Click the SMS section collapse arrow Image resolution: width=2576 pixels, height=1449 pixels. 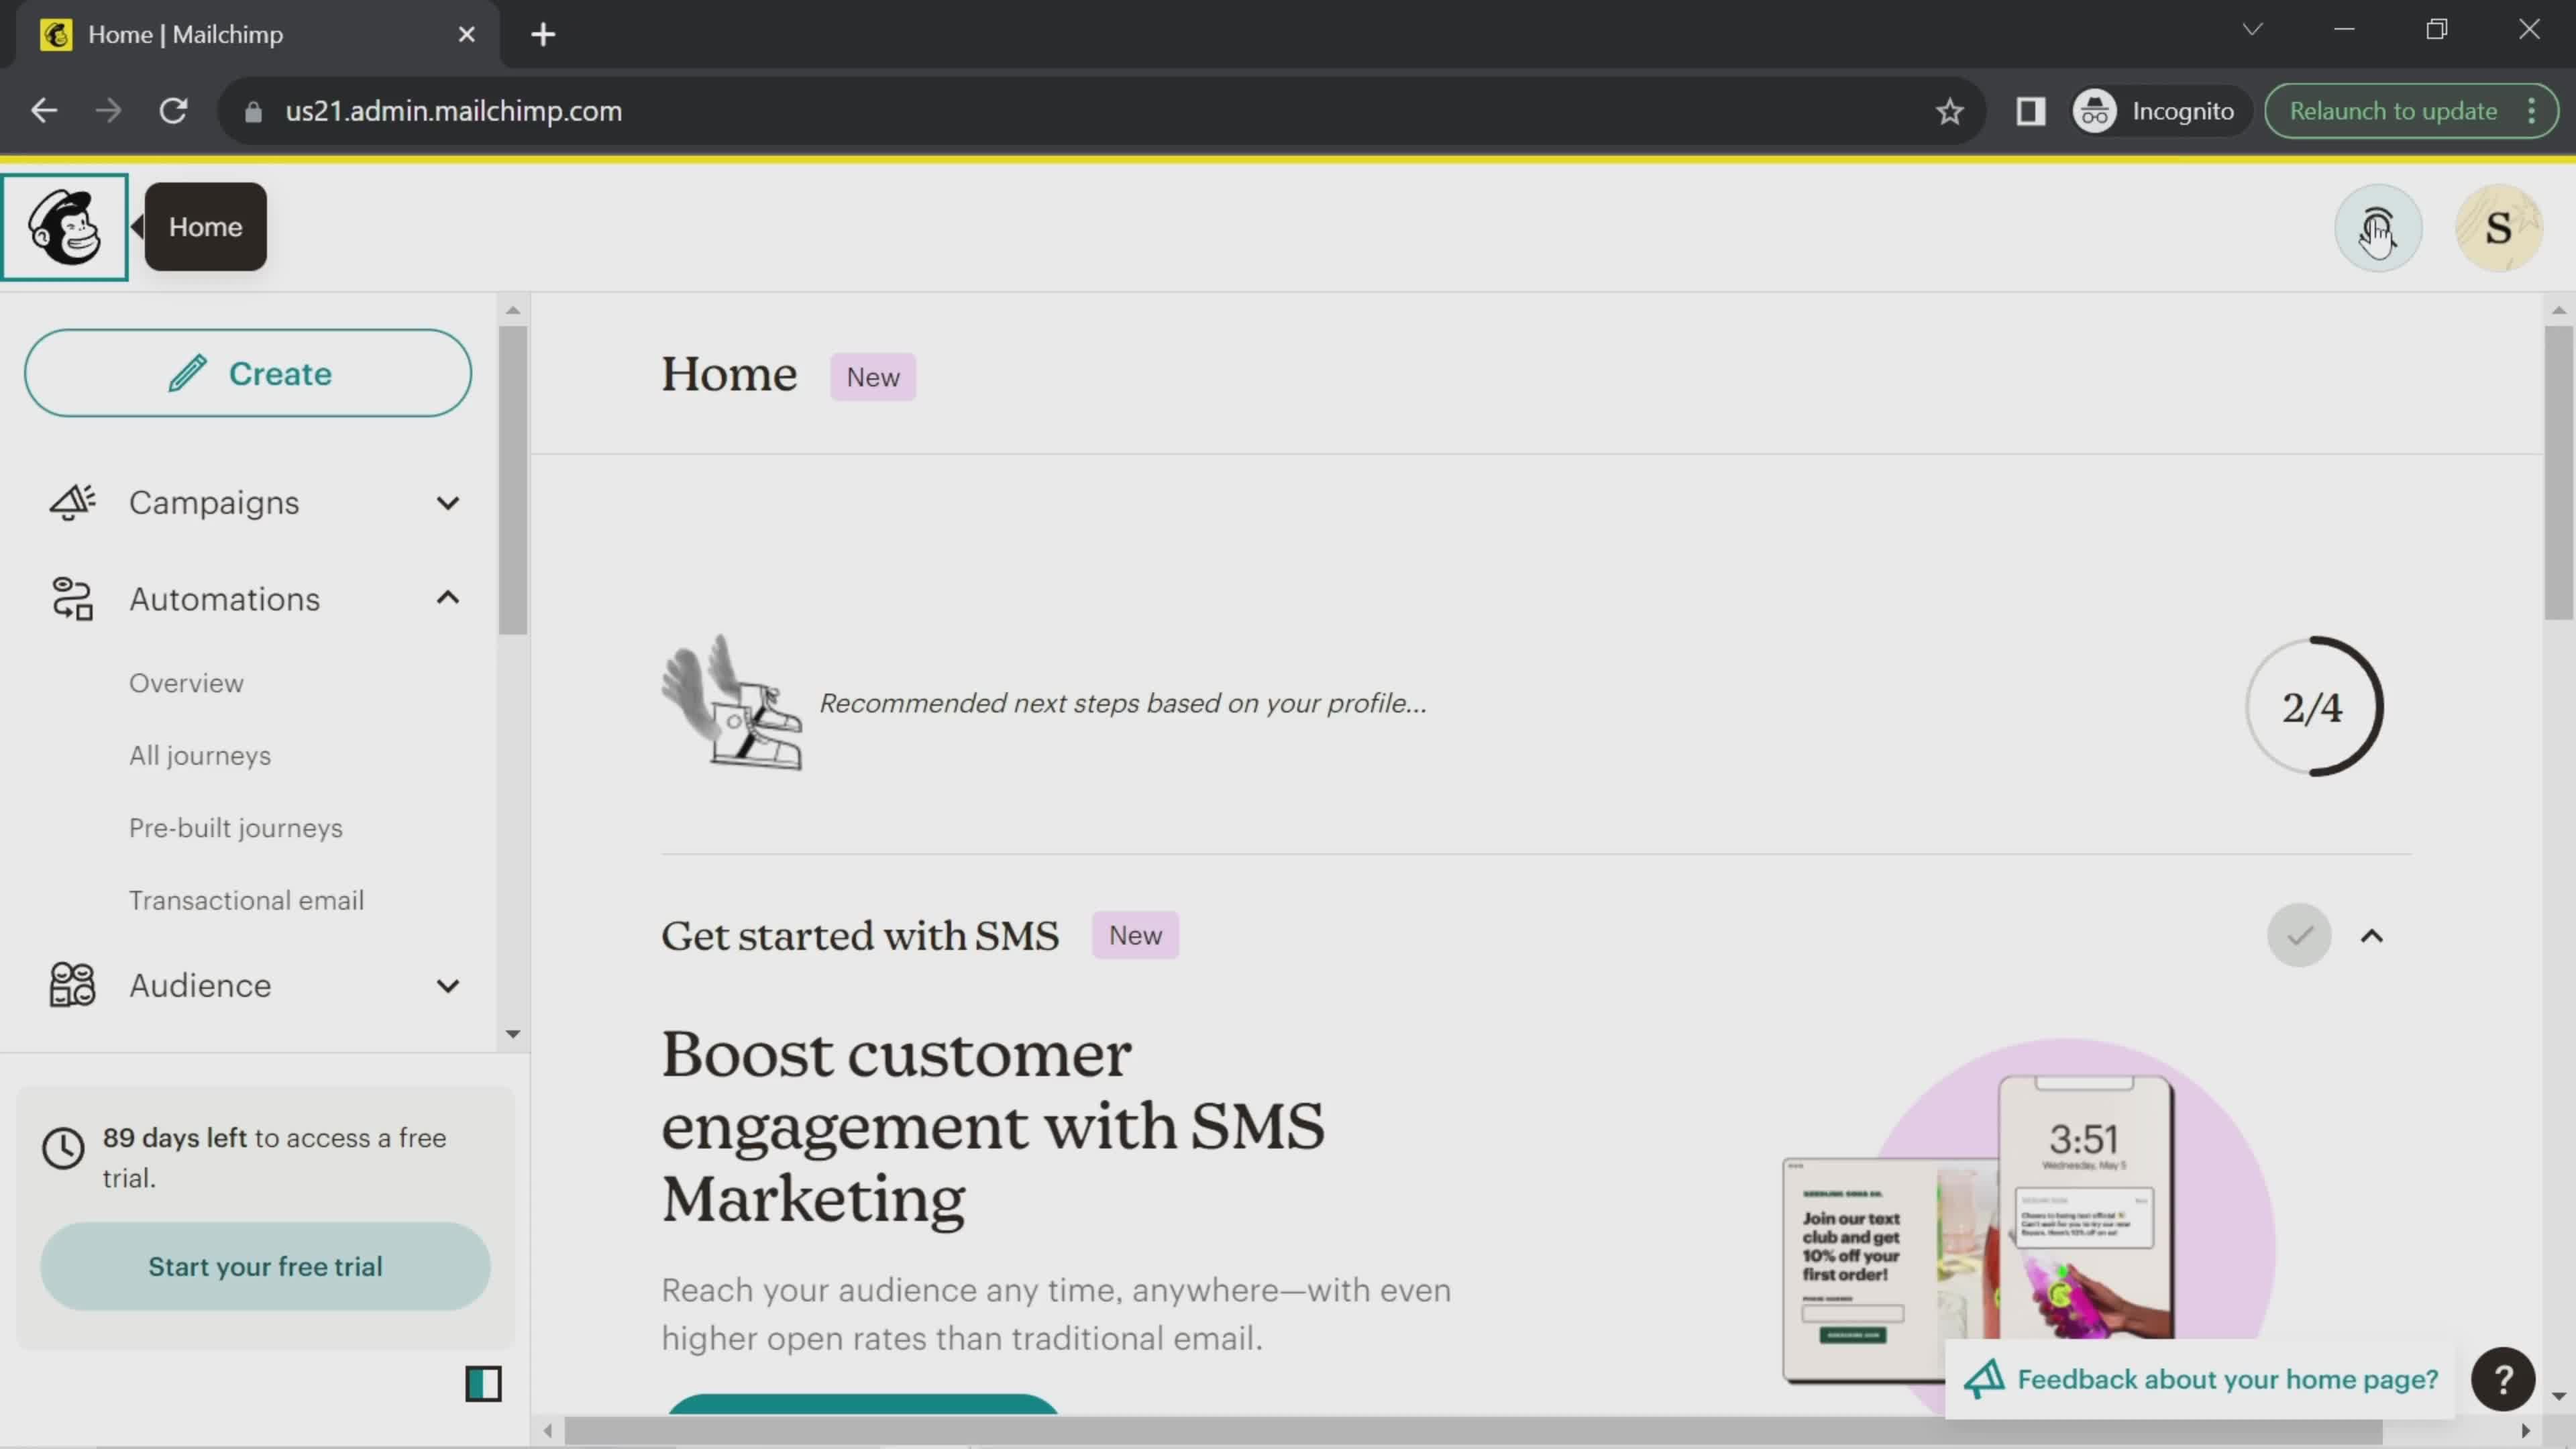[x=2373, y=936]
